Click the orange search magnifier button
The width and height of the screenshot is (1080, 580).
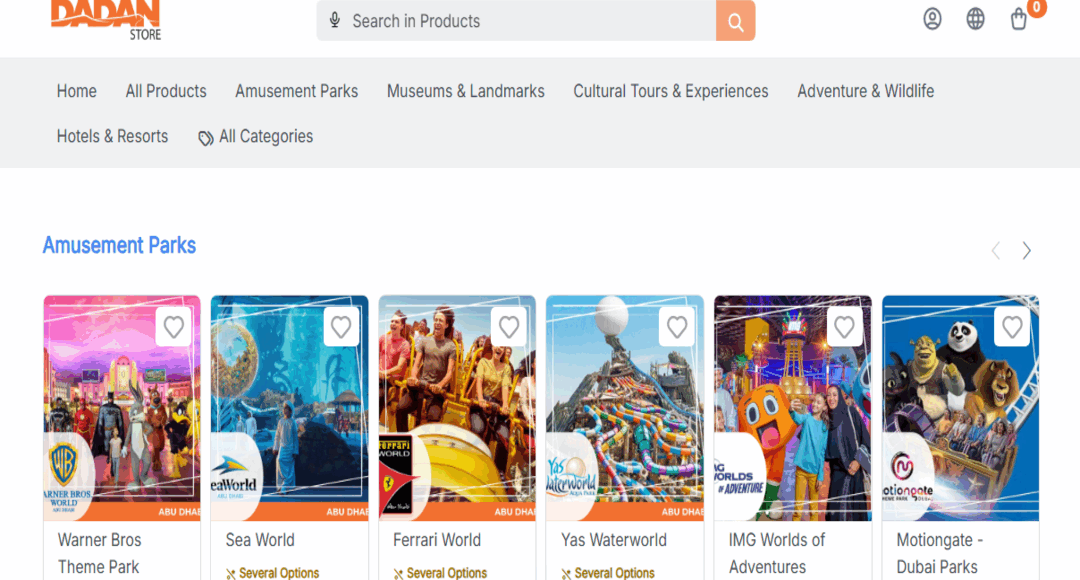[x=735, y=22]
